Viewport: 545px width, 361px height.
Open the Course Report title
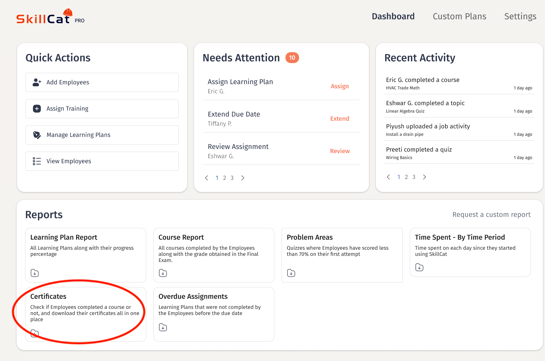point(181,237)
